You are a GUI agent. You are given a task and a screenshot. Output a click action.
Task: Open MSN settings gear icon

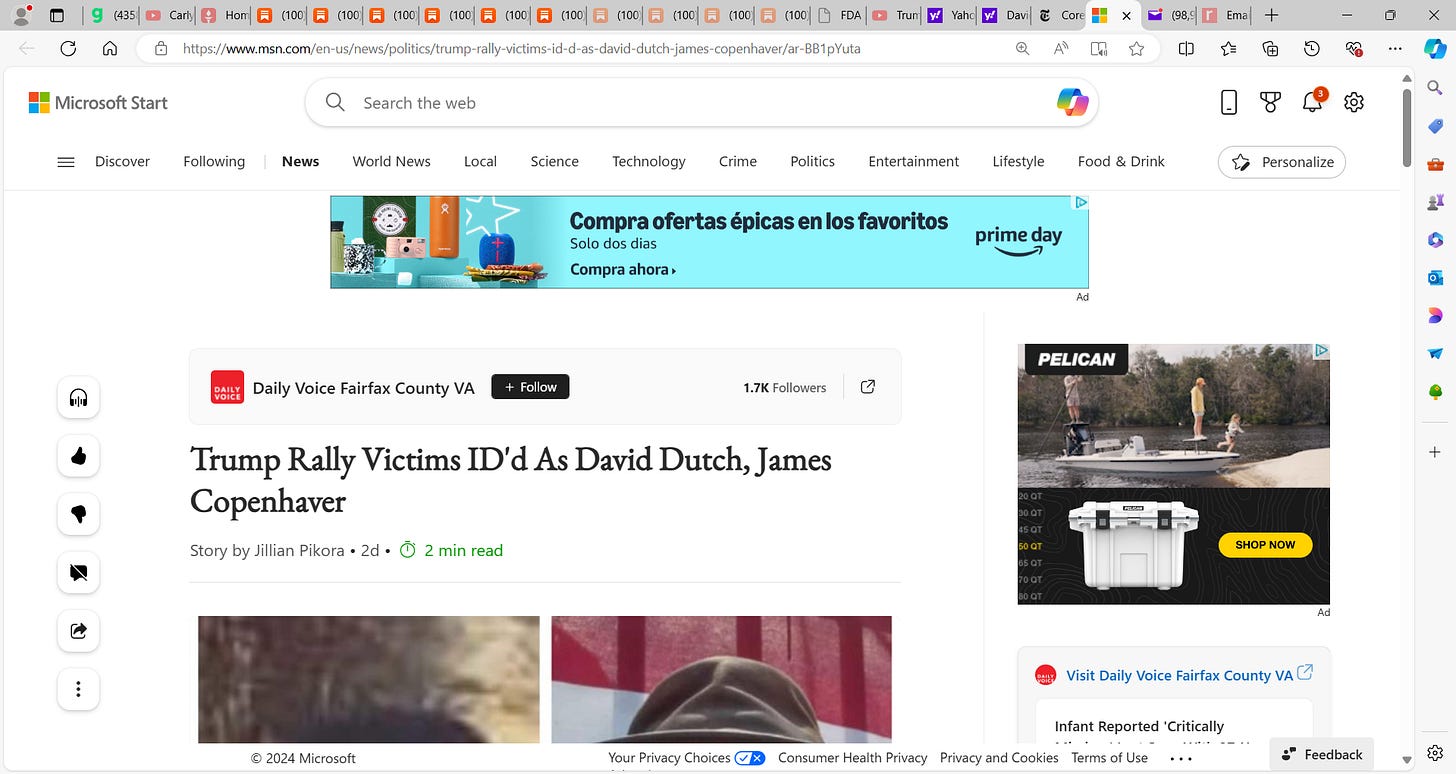1354,102
